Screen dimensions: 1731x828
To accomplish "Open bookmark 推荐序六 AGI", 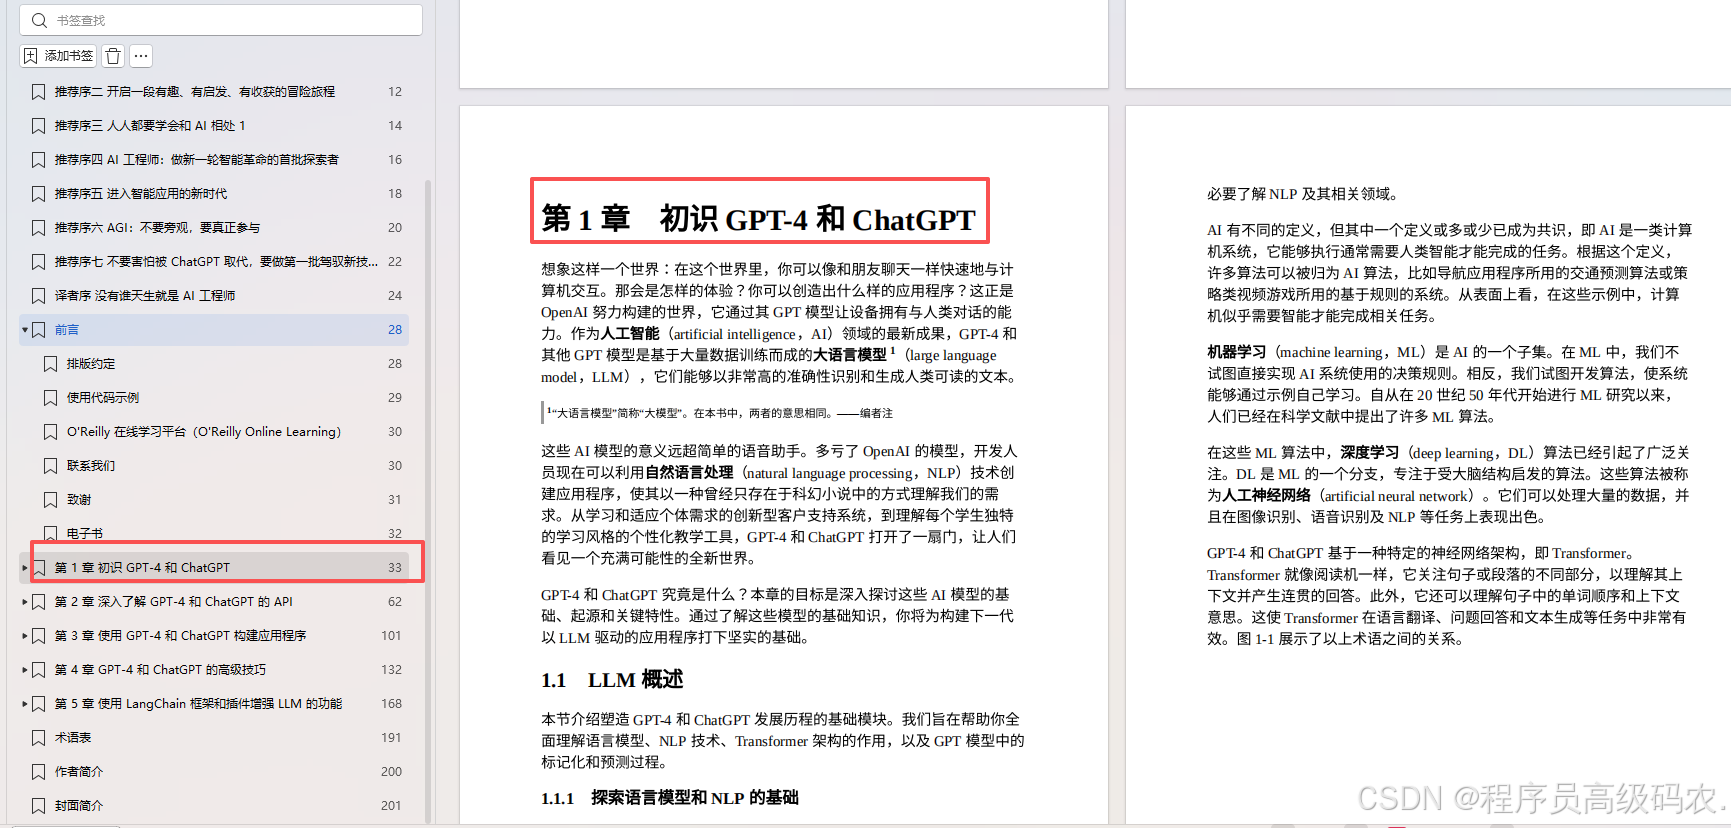I will [157, 228].
